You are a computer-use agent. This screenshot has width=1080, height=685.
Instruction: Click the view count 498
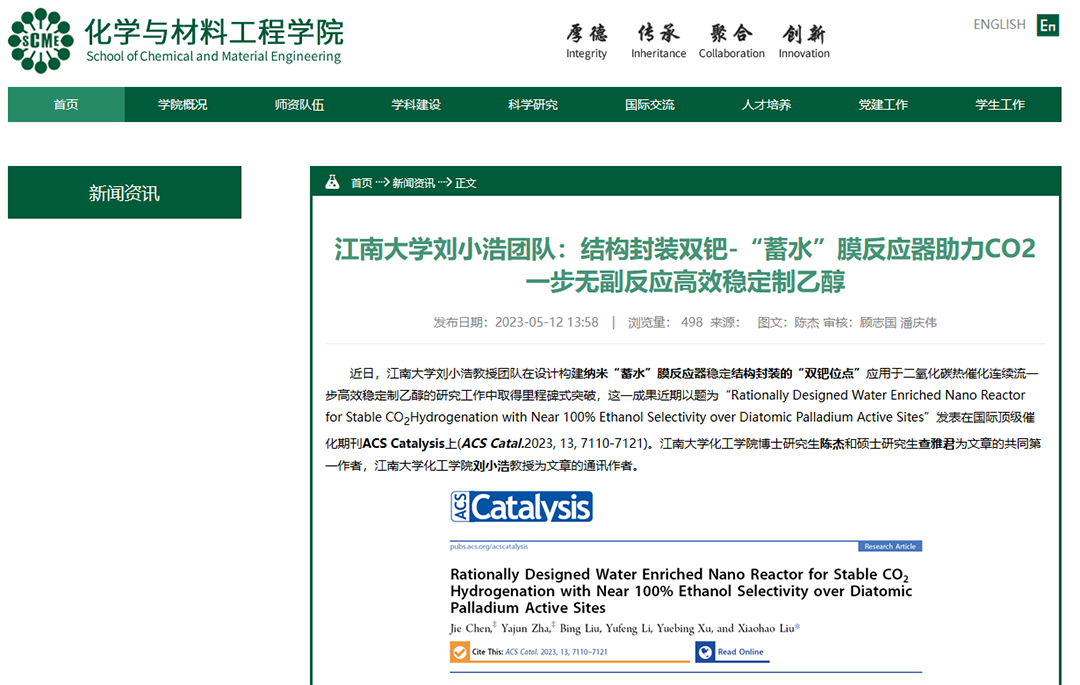(x=692, y=322)
